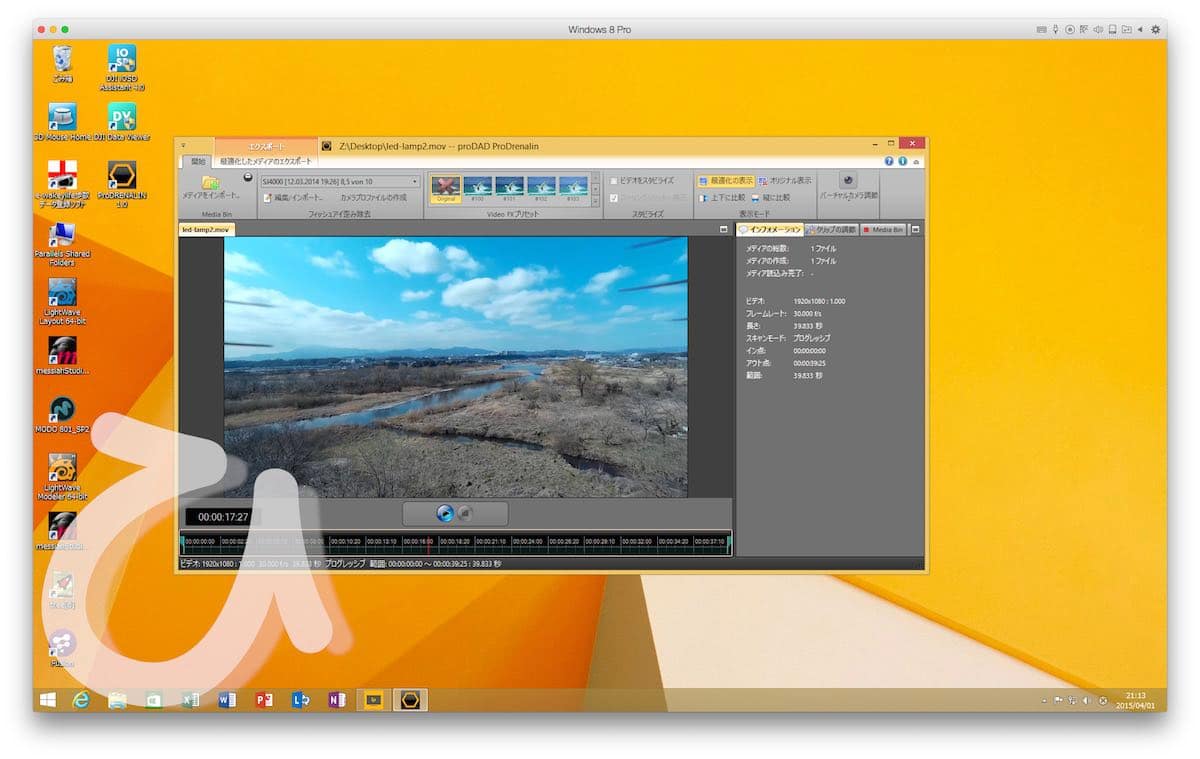
Task: Toggle the 最適化の表示 view mode
Action: [726, 181]
